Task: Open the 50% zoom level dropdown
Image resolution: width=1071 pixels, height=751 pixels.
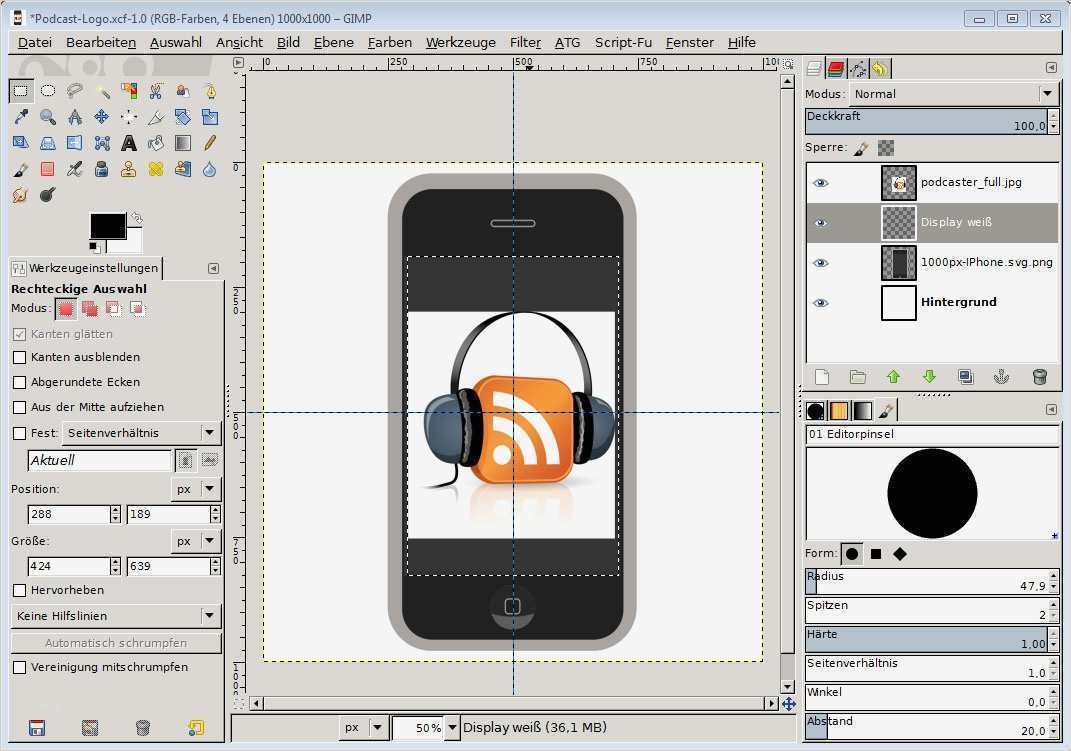Action: pyautogui.click(x=452, y=728)
